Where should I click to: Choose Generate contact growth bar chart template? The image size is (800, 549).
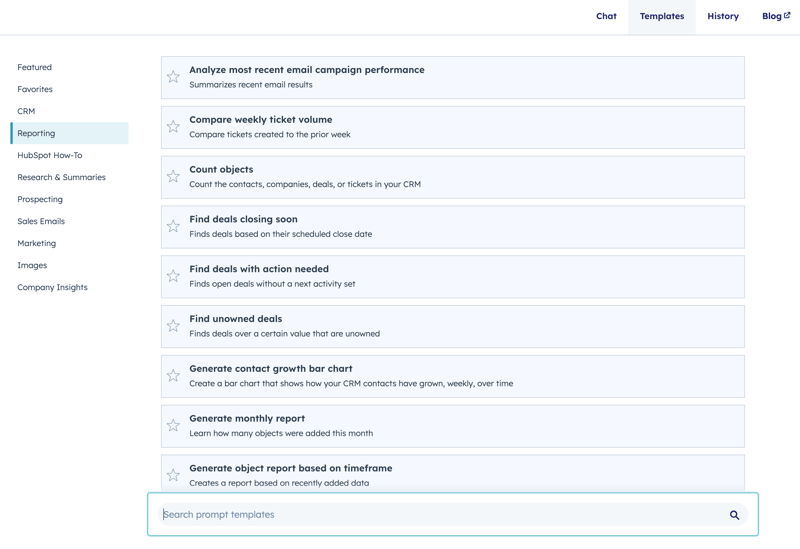(453, 377)
